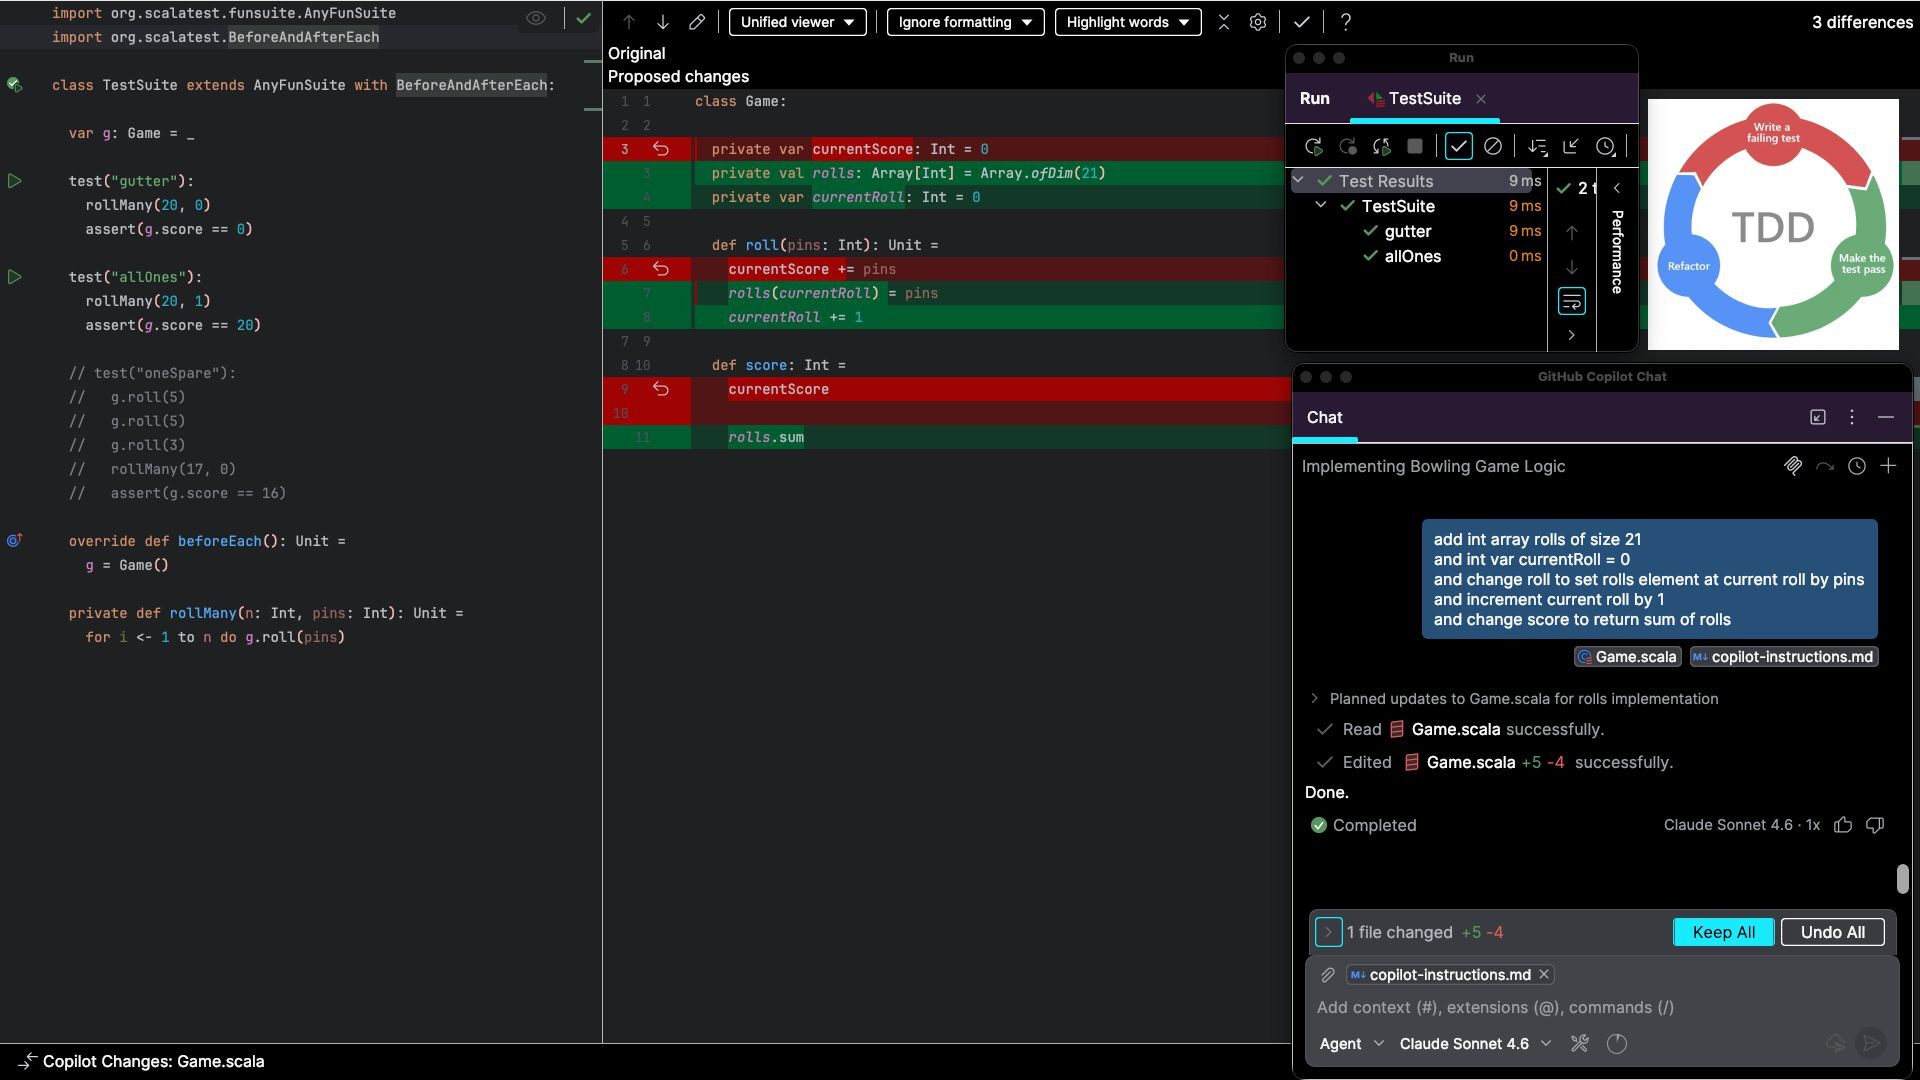Click the Undo All button
The height and width of the screenshot is (1080, 1920).
pyautogui.click(x=1832, y=932)
